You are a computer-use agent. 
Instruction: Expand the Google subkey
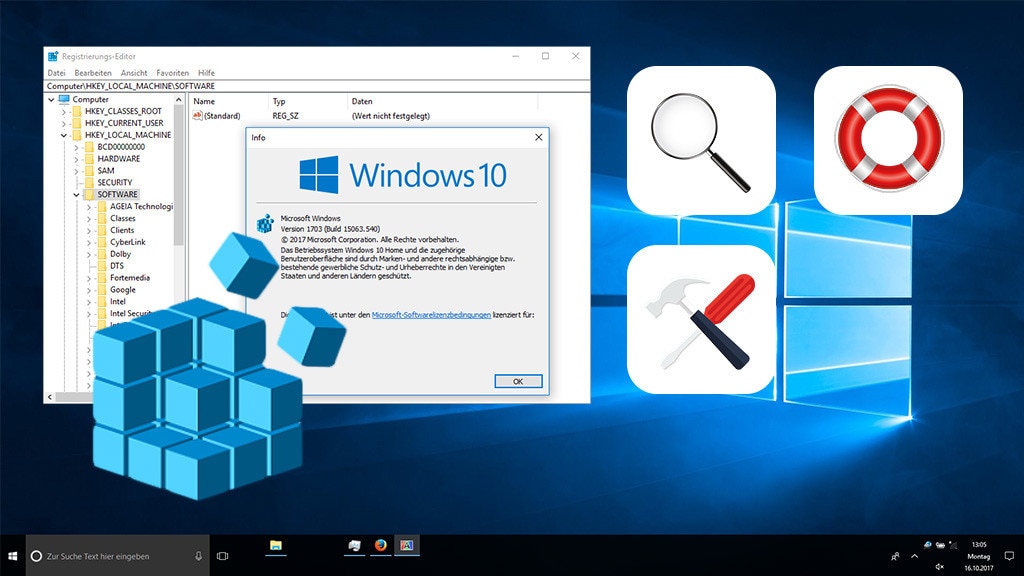89,290
